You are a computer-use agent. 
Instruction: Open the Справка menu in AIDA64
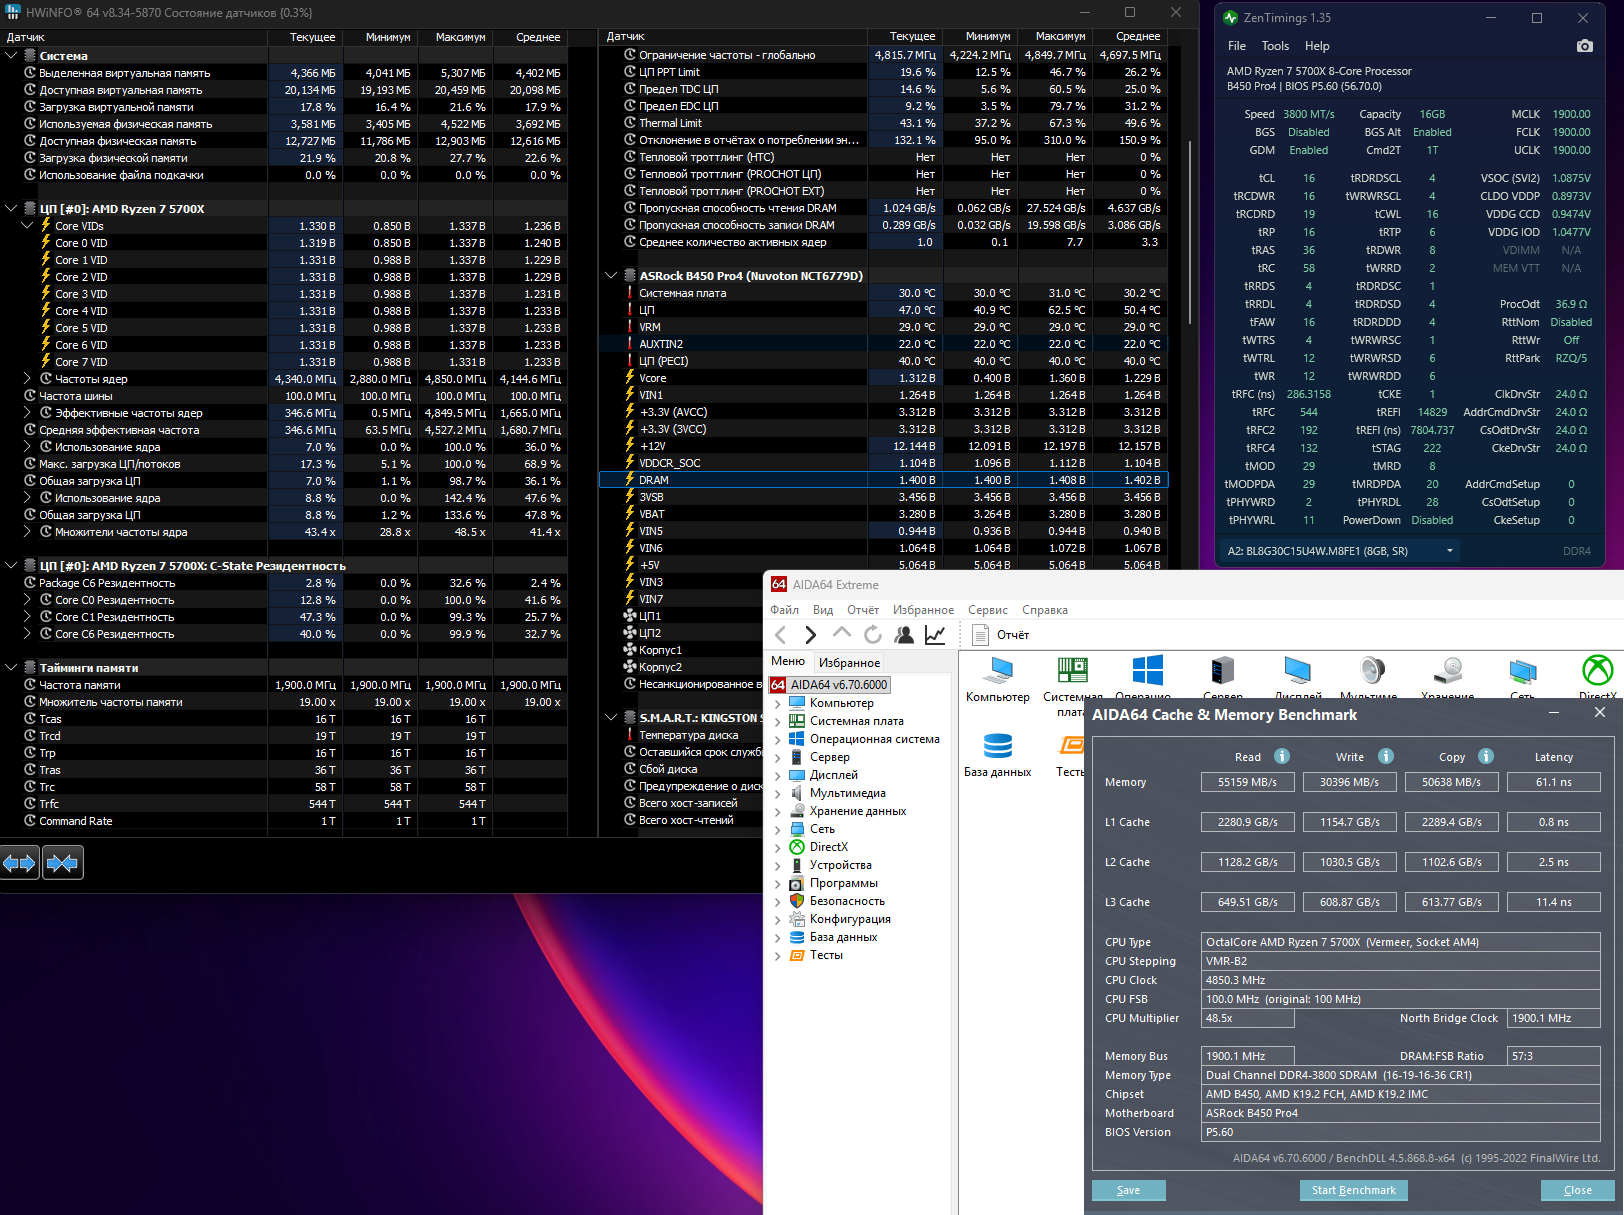coord(1045,610)
